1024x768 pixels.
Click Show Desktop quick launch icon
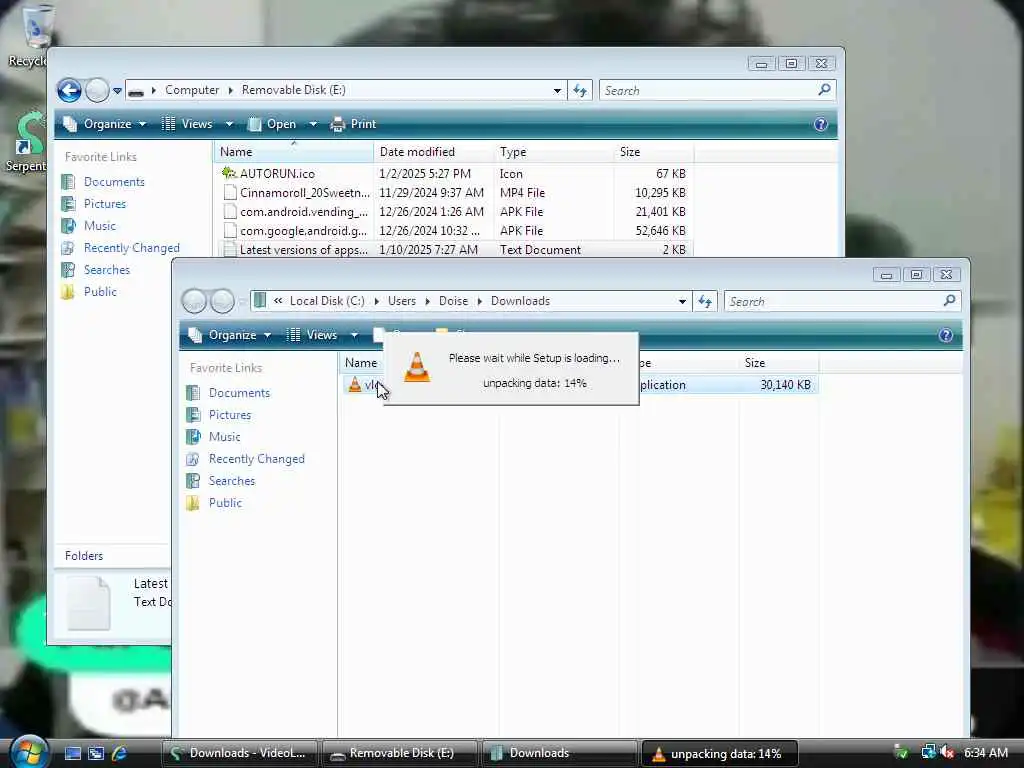pos(73,753)
